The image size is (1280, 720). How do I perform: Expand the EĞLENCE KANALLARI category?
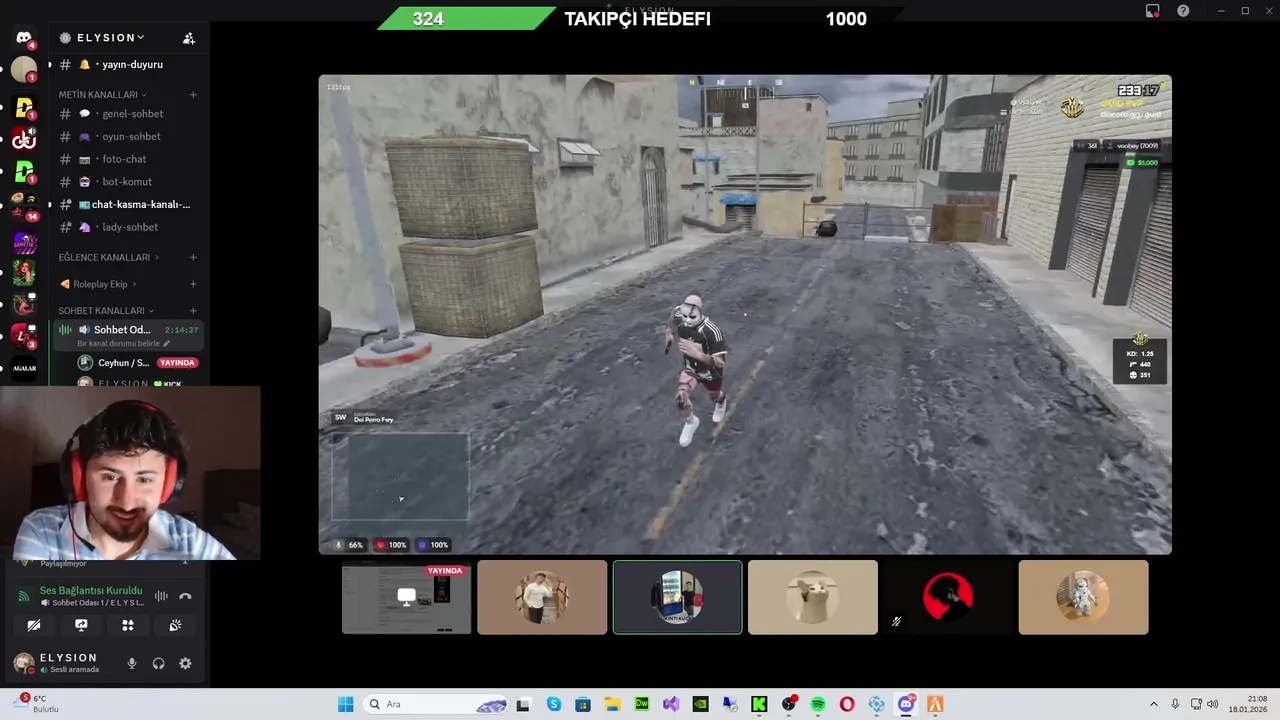click(108, 257)
